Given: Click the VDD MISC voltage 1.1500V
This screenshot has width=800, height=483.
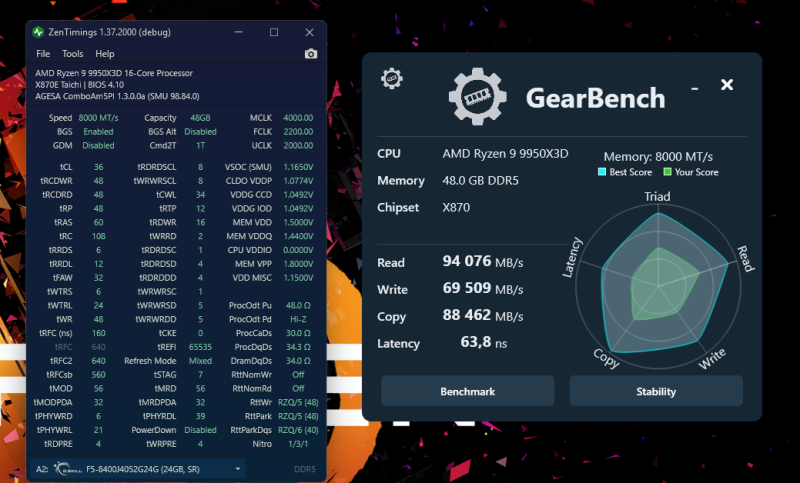Looking at the screenshot, I should tap(298, 277).
